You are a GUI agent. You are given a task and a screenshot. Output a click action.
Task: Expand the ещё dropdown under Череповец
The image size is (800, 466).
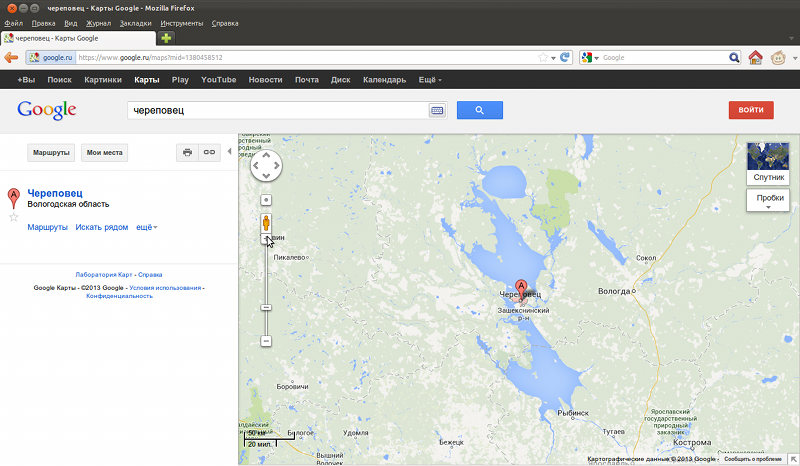(146, 227)
